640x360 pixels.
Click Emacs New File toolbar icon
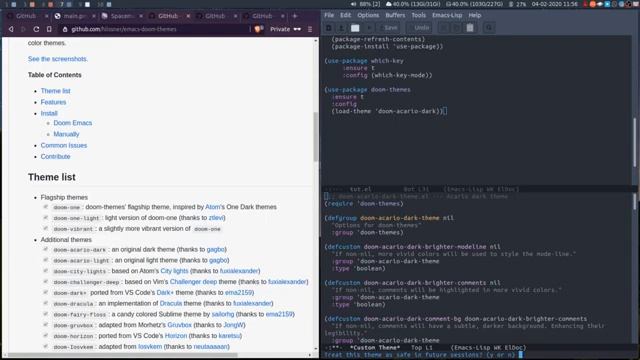[329, 28]
